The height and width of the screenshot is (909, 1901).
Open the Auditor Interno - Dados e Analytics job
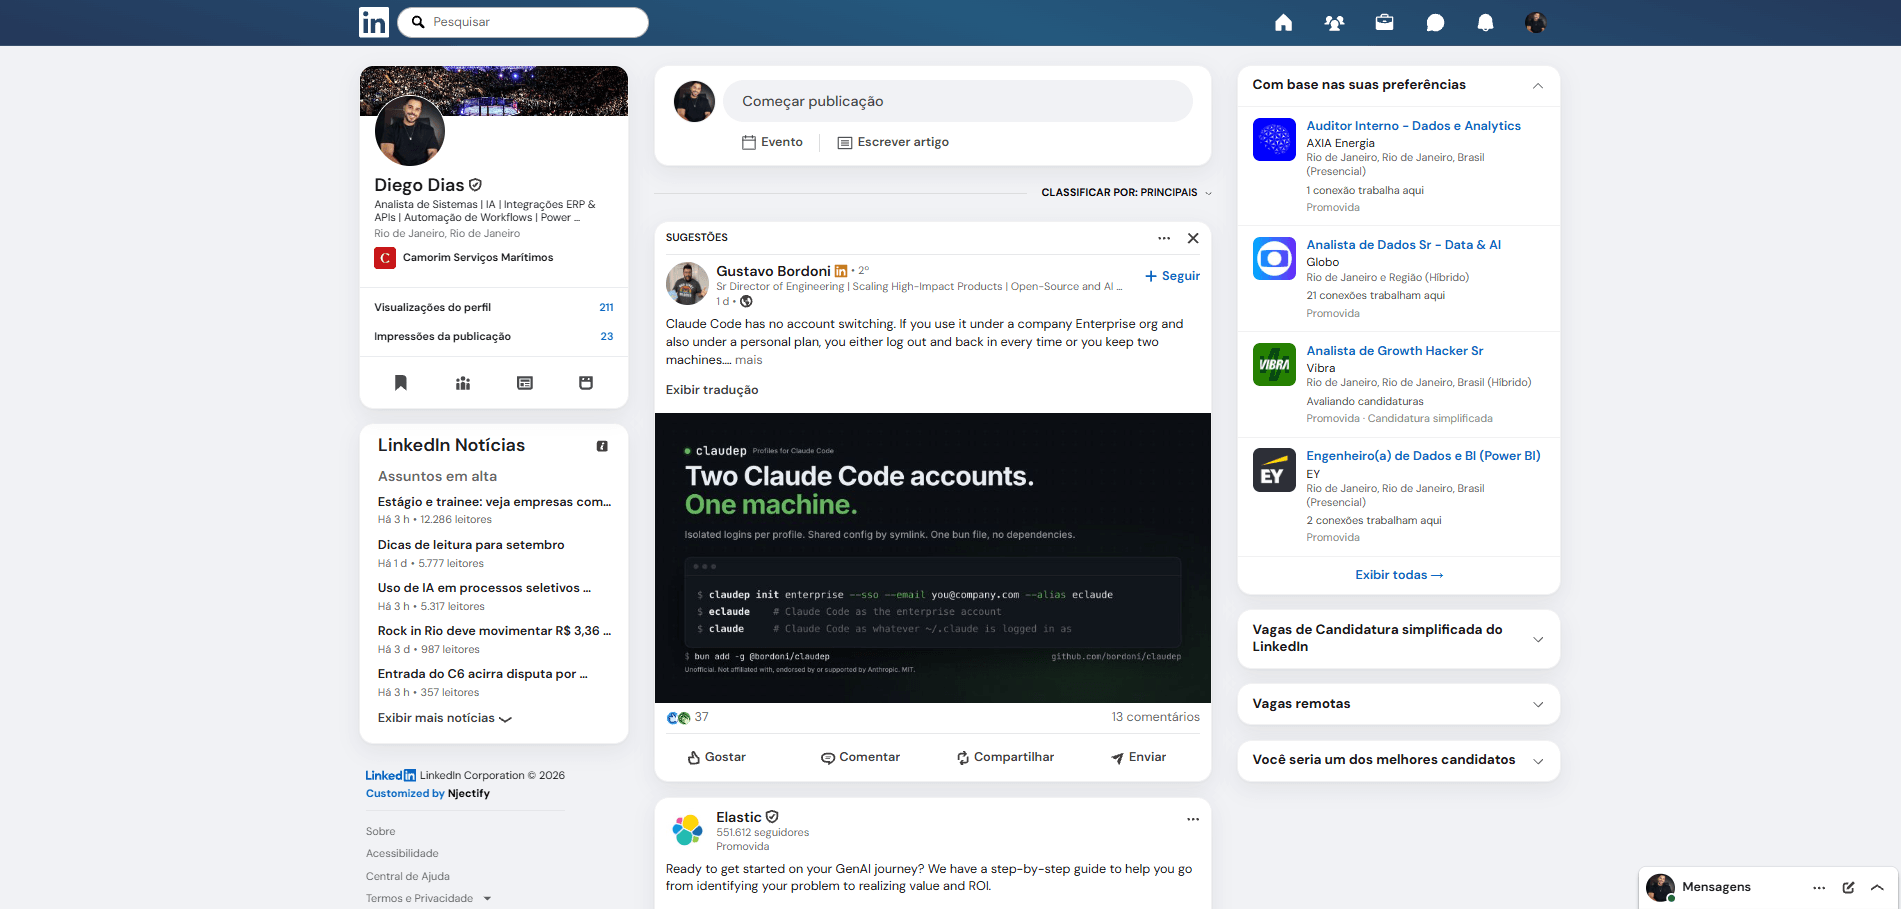click(1413, 126)
